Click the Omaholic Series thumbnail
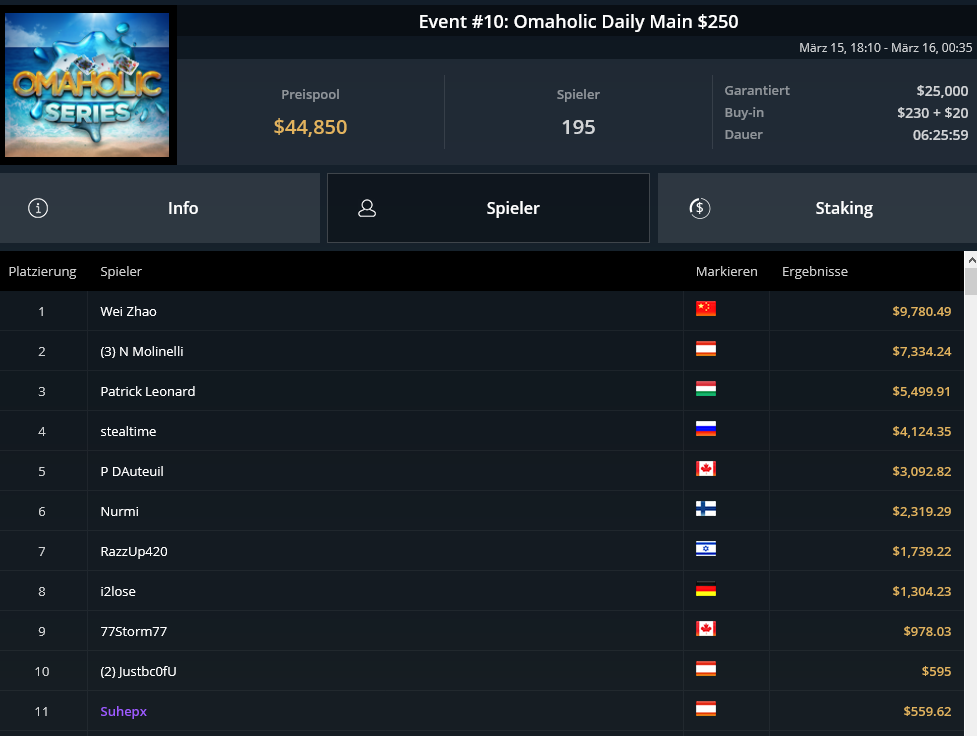 [87, 85]
